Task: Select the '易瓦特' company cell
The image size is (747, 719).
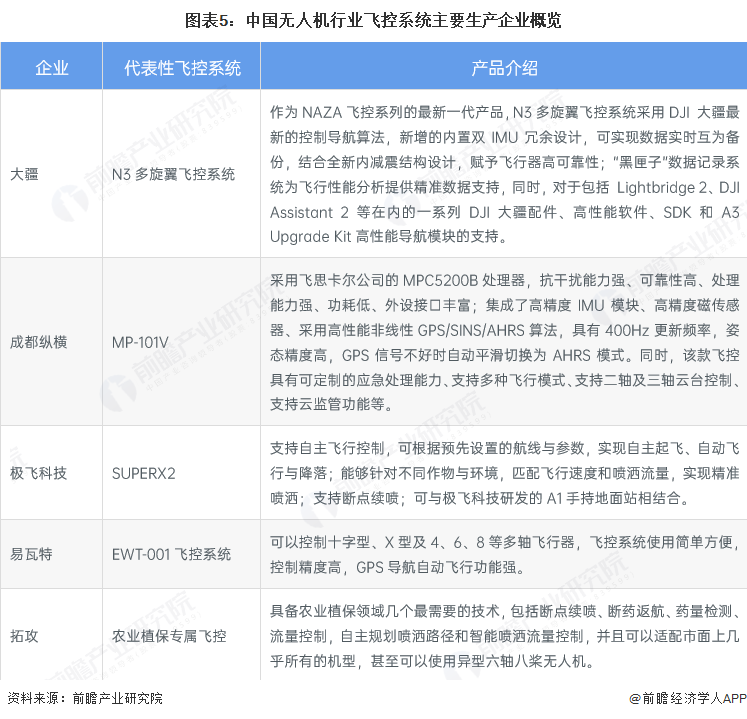Action: 51,554
